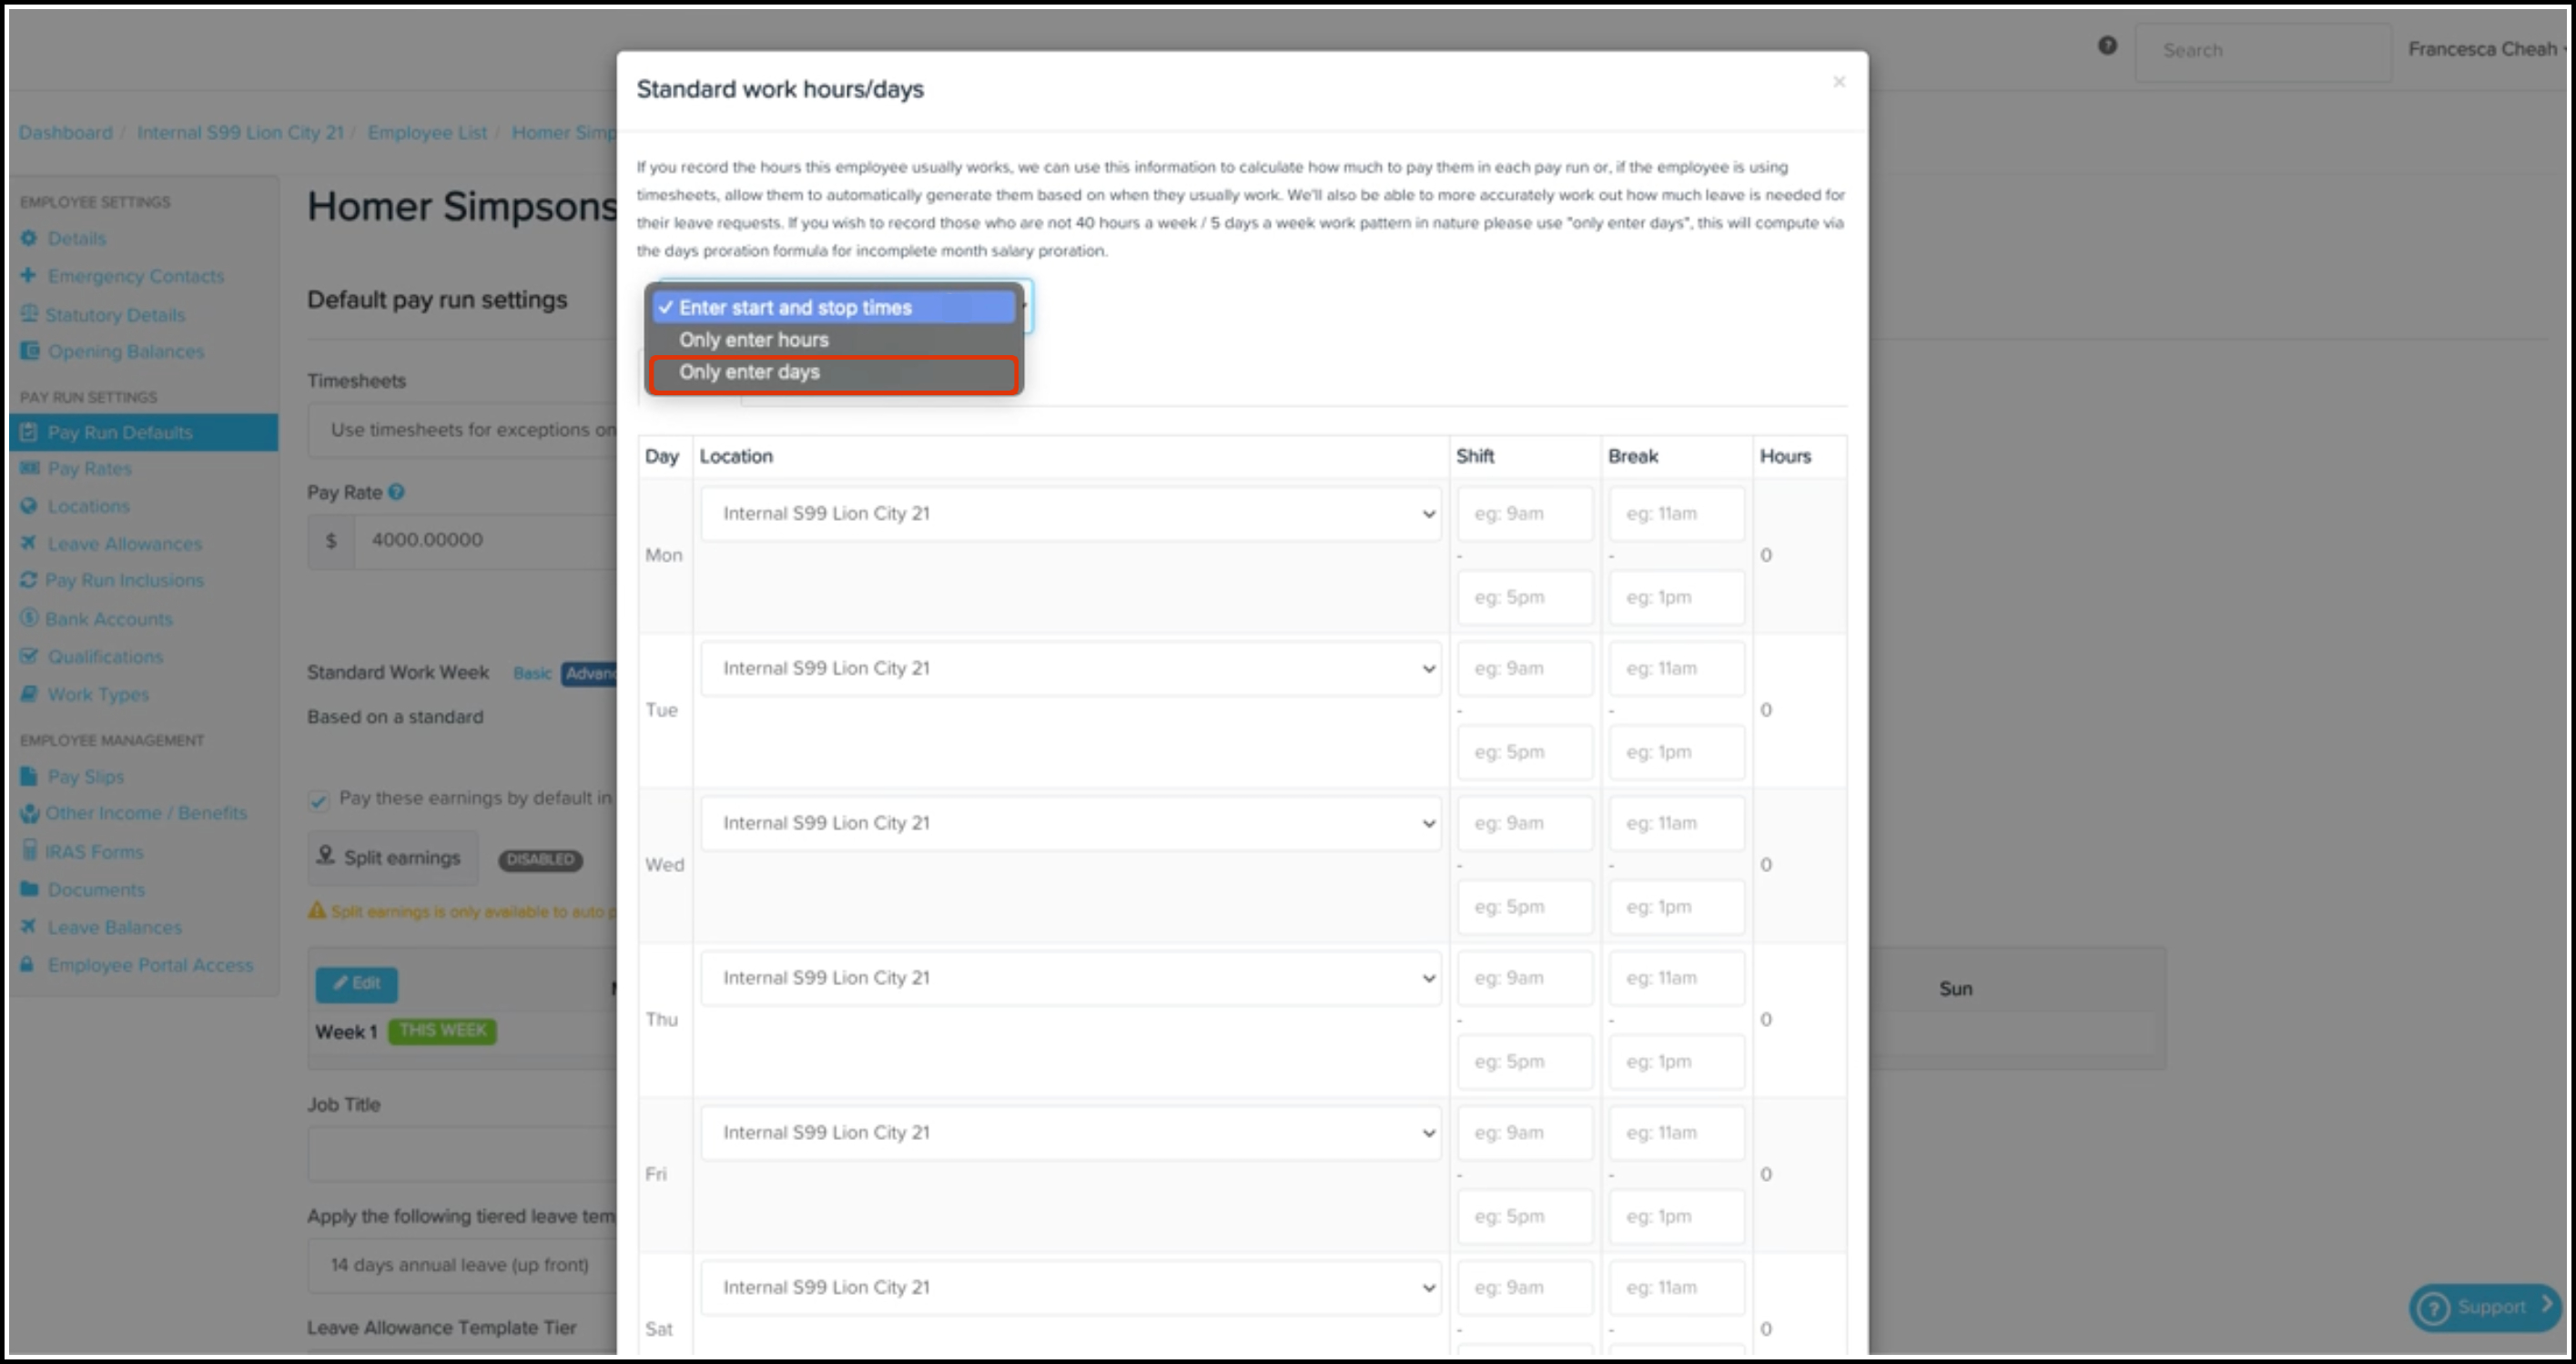Open the Employee List breadcrumb link

click(x=427, y=133)
